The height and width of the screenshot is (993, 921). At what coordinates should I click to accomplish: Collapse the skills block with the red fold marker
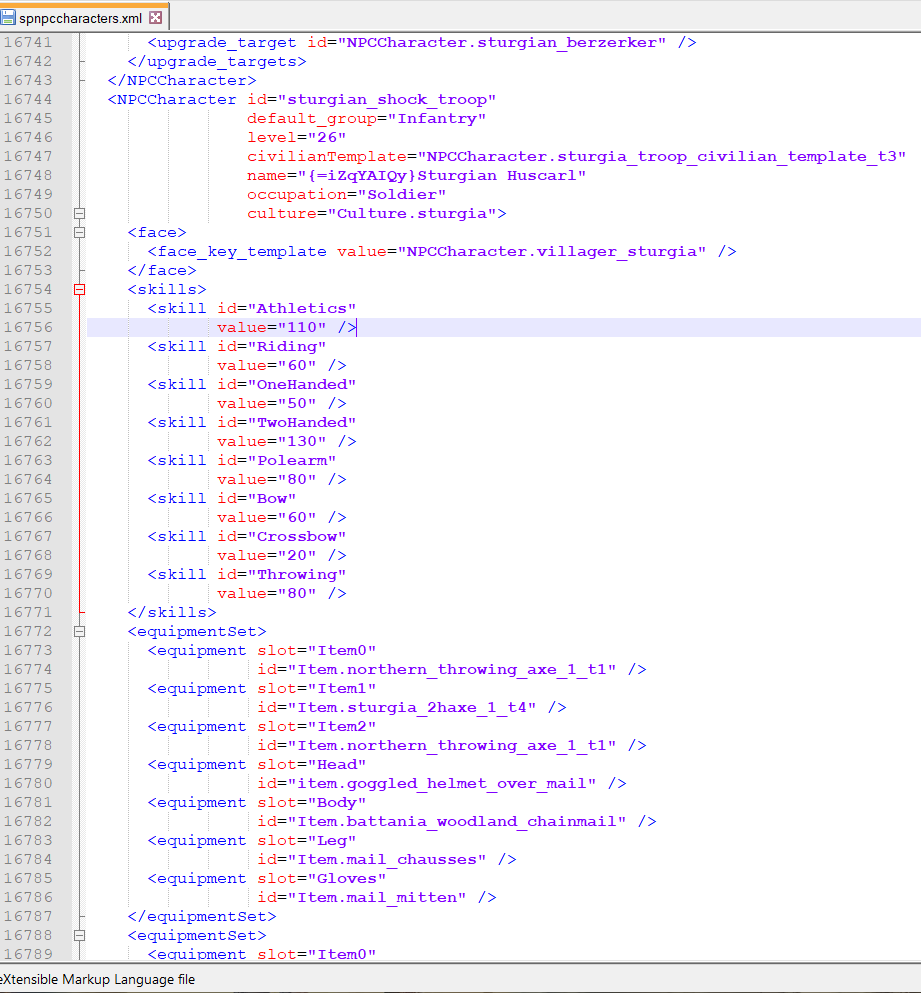click(x=80, y=290)
